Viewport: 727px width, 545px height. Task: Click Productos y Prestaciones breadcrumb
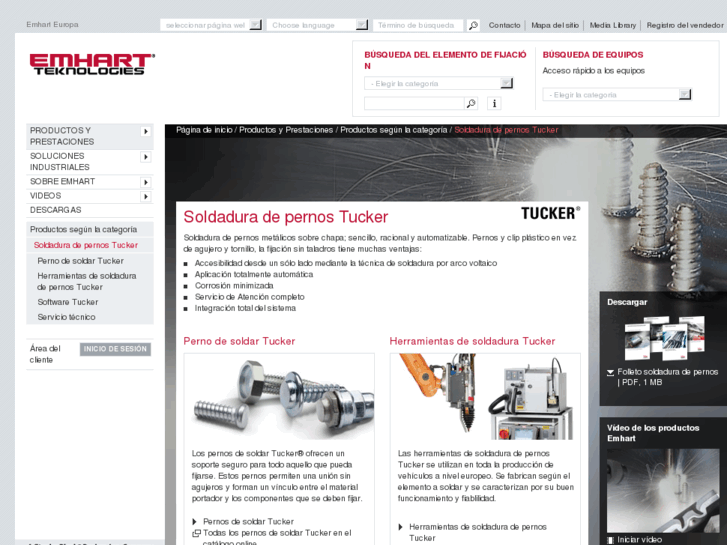[286, 130]
